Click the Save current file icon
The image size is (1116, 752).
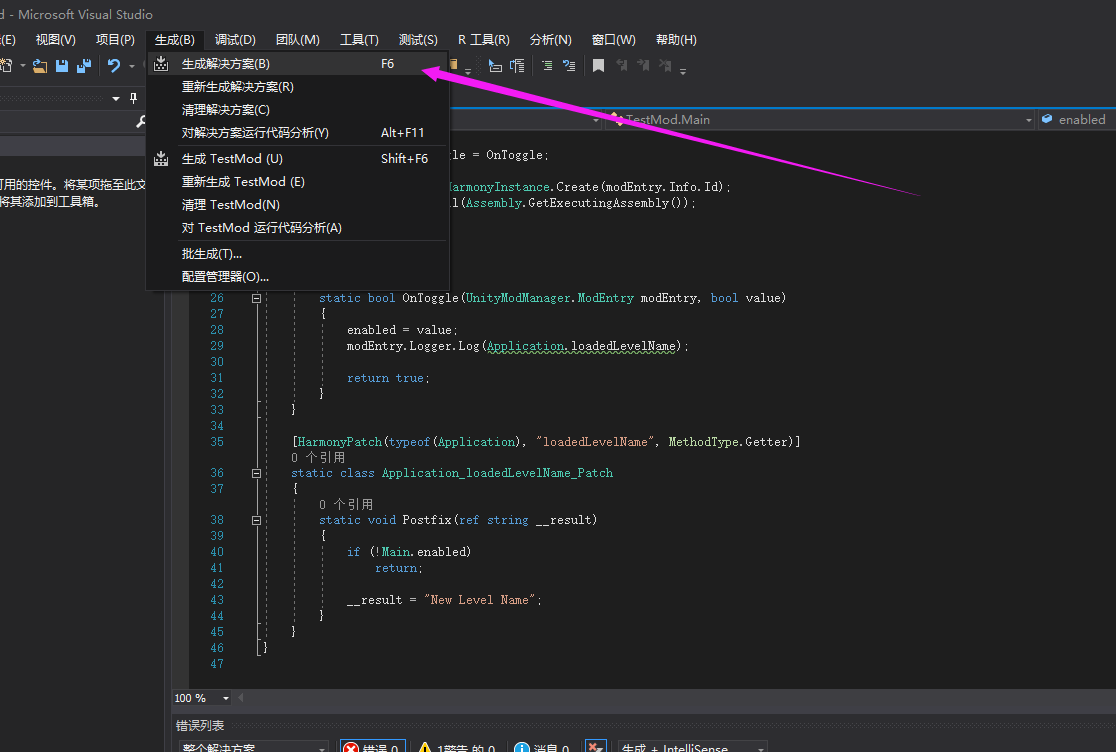coord(60,64)
